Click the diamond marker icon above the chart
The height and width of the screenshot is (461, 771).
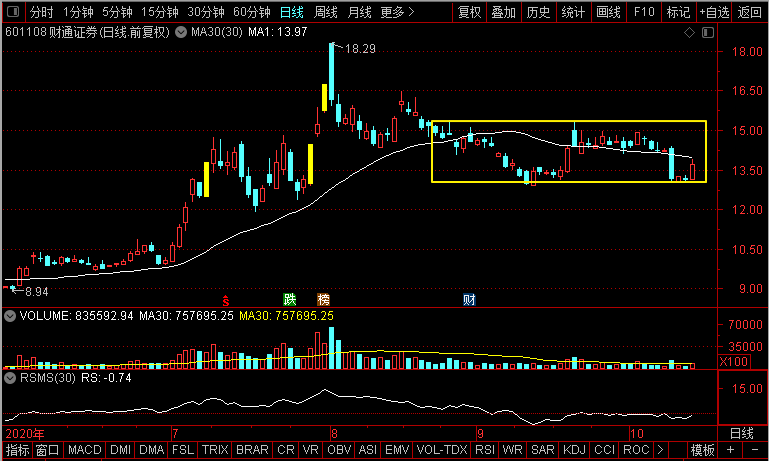689,32
